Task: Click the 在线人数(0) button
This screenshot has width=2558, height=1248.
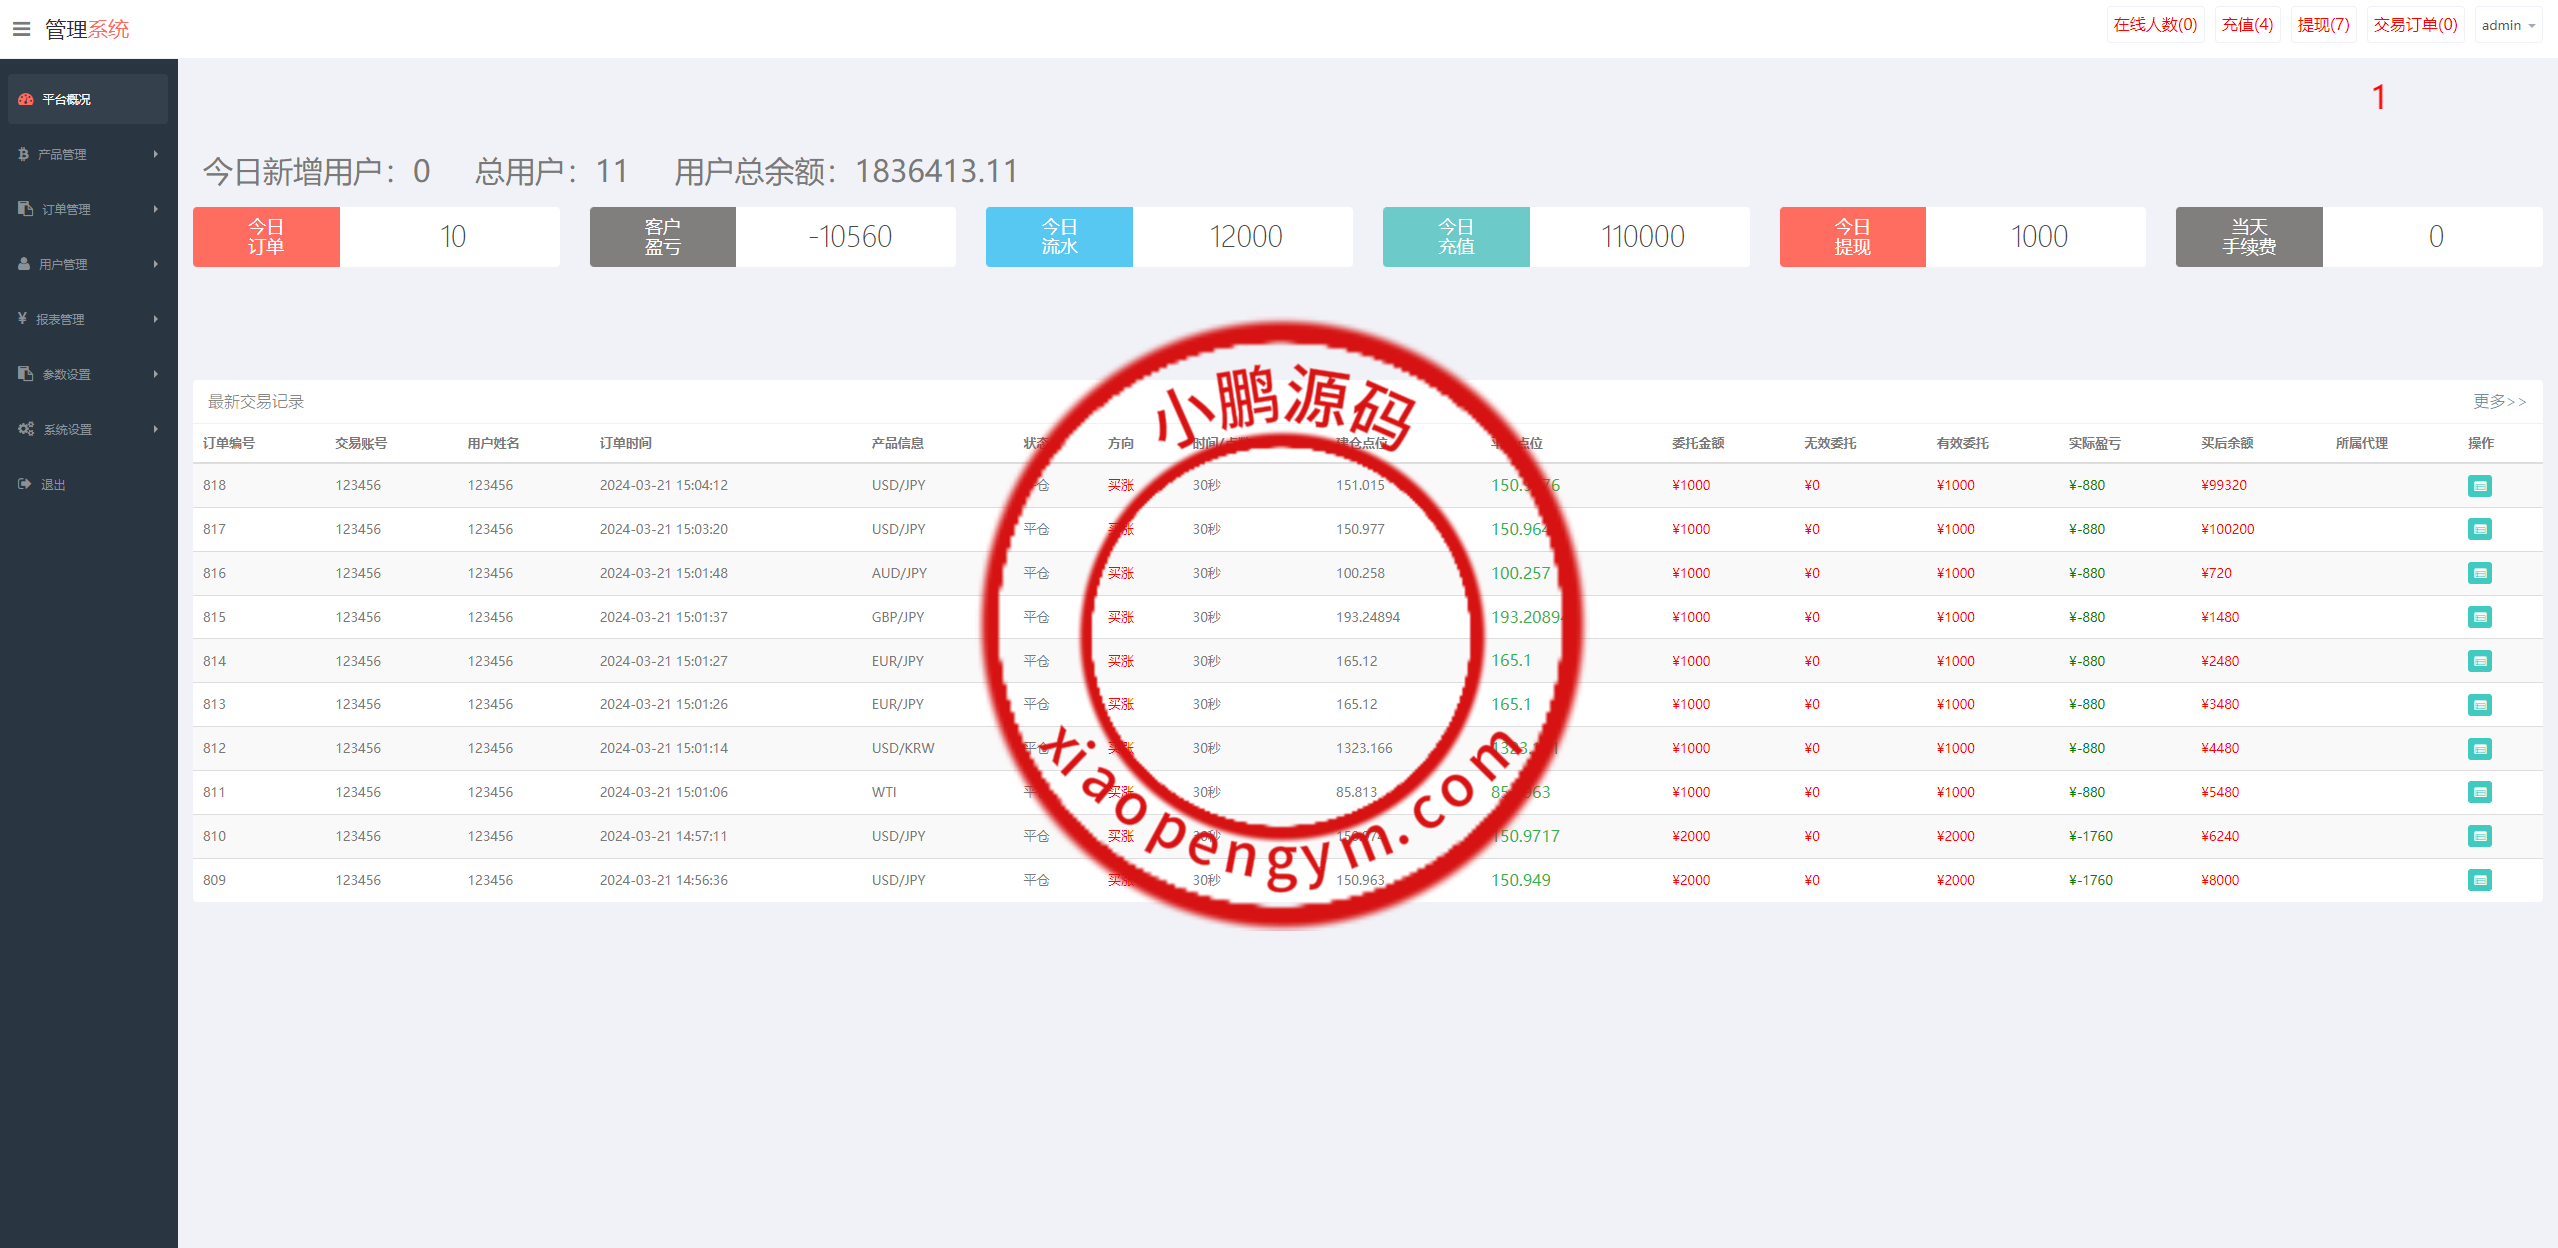Action: pyautogui.click(x=2155, y=25)
